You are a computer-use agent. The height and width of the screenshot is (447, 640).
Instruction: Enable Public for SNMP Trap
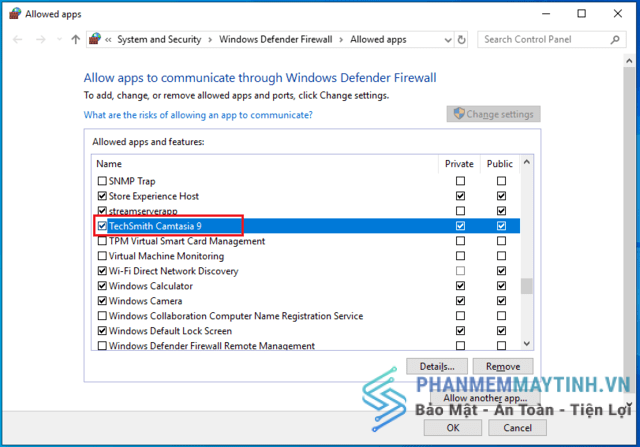(501, 181)
